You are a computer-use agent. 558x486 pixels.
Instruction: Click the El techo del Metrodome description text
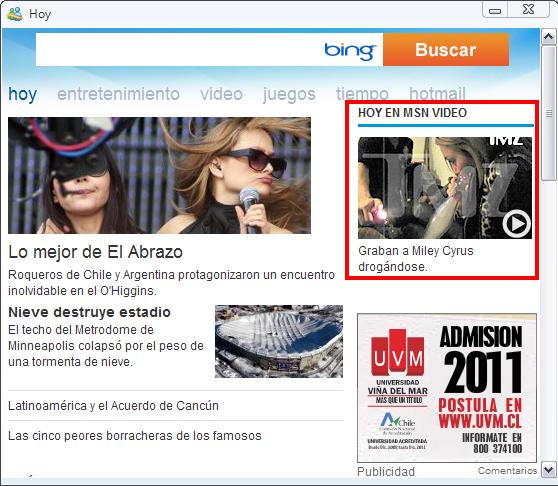pyautogui.click(x=106, y=345)
